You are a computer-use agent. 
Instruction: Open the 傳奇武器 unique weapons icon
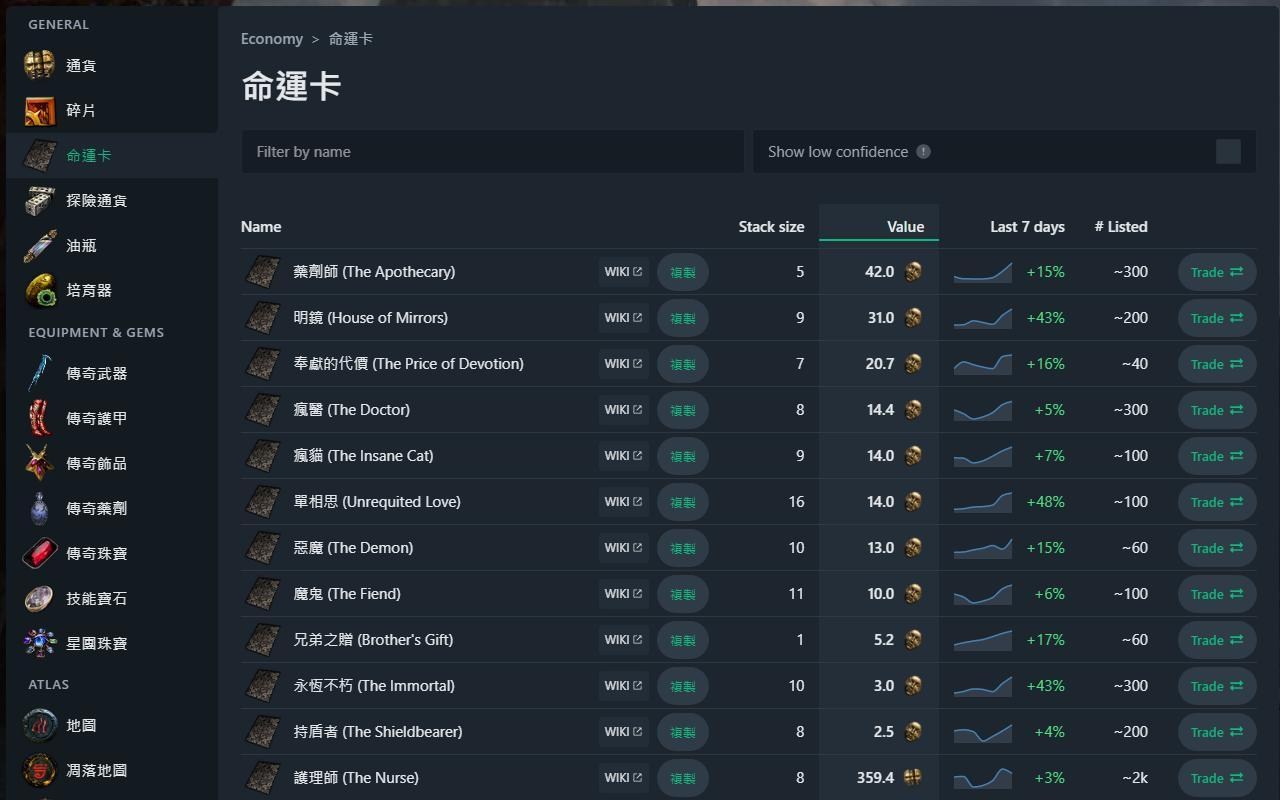[x=40, y=374]
